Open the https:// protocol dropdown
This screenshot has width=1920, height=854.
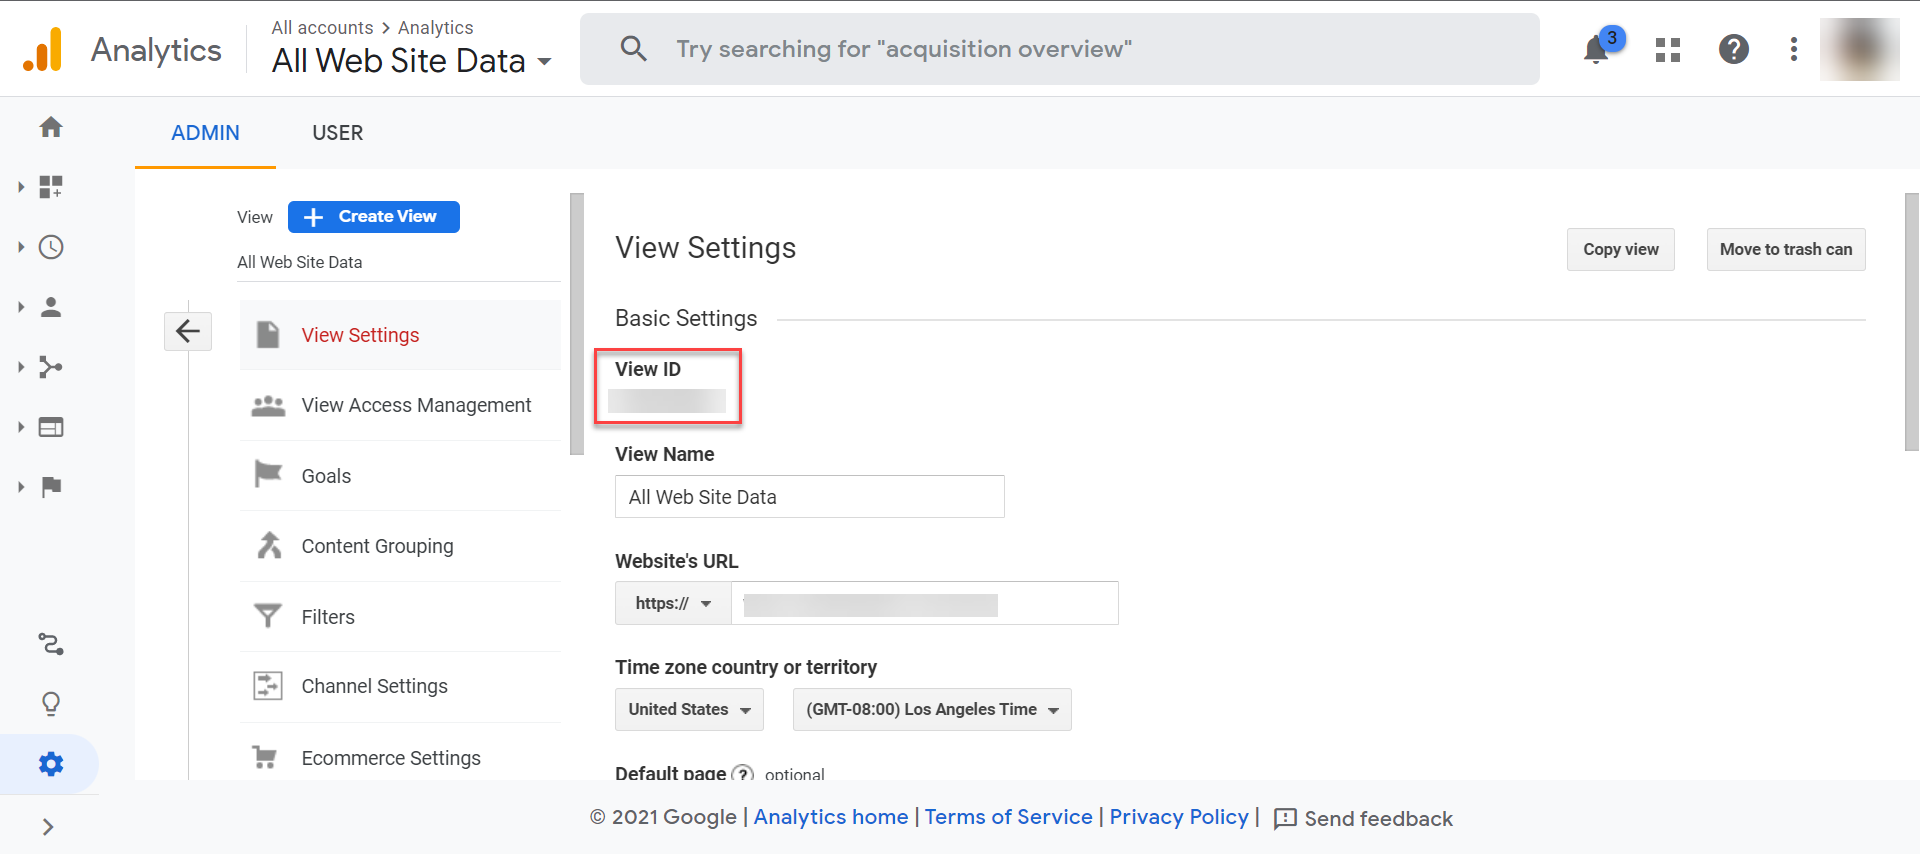coord(673,603)
